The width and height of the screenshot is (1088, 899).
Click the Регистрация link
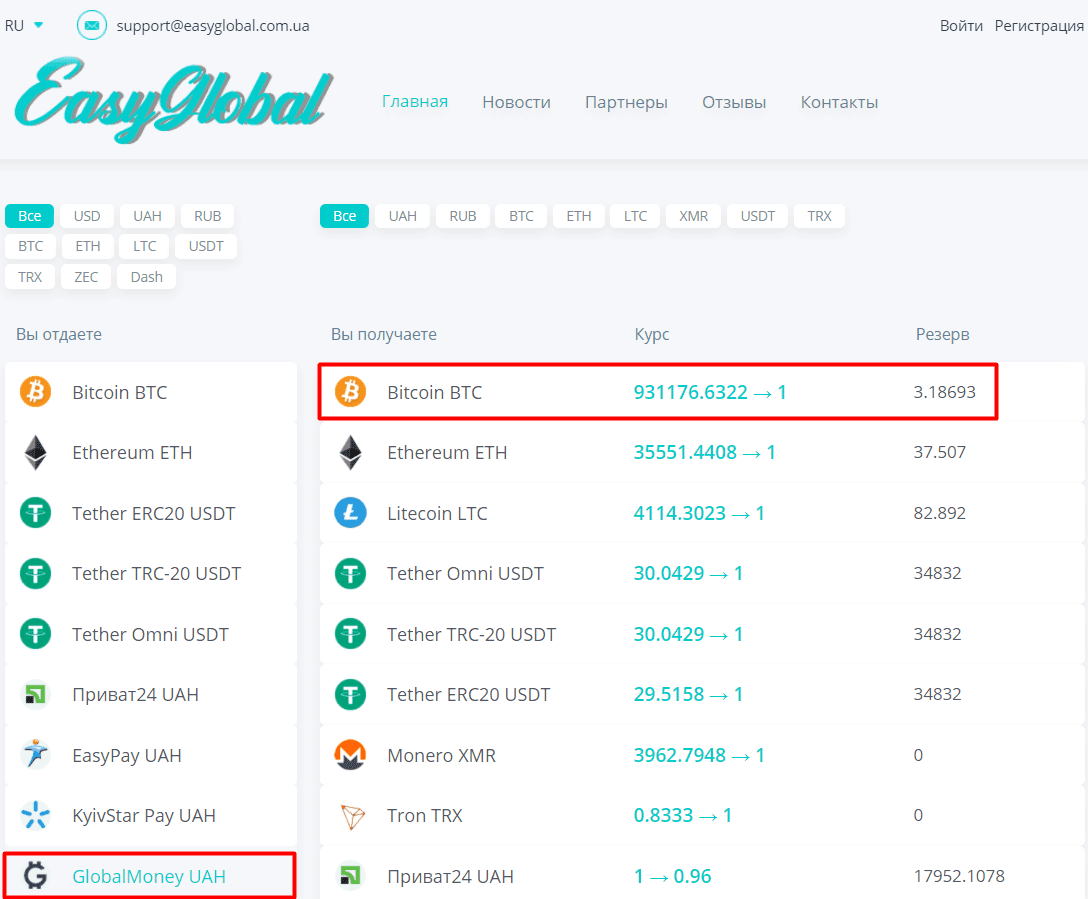(x=1039, y=25)
